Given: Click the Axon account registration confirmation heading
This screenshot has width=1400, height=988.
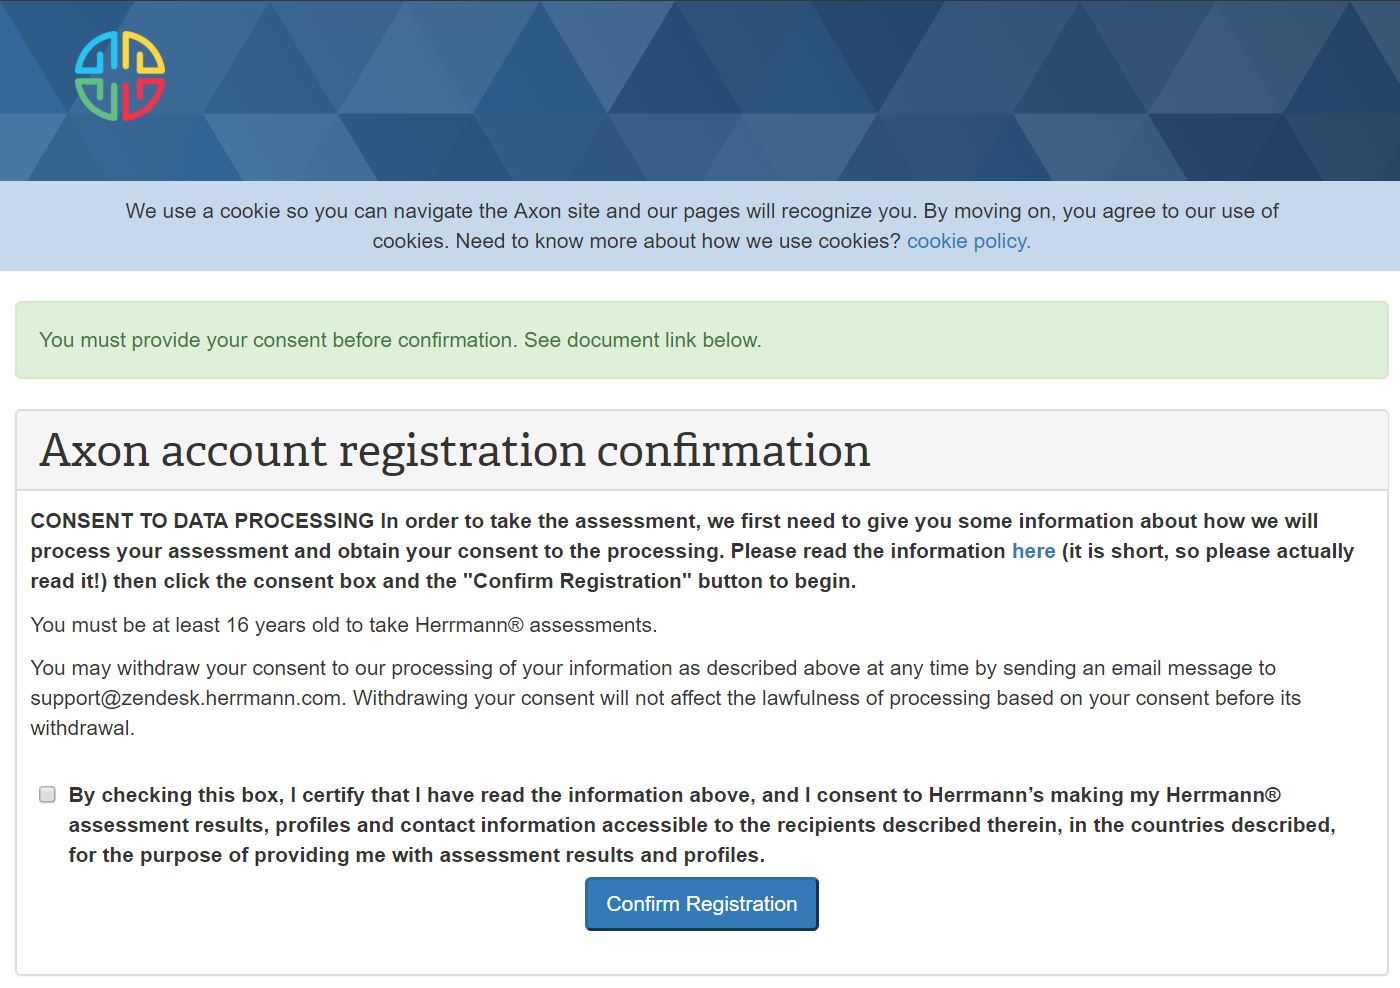Looking at the screenshot, I should 455,450.
